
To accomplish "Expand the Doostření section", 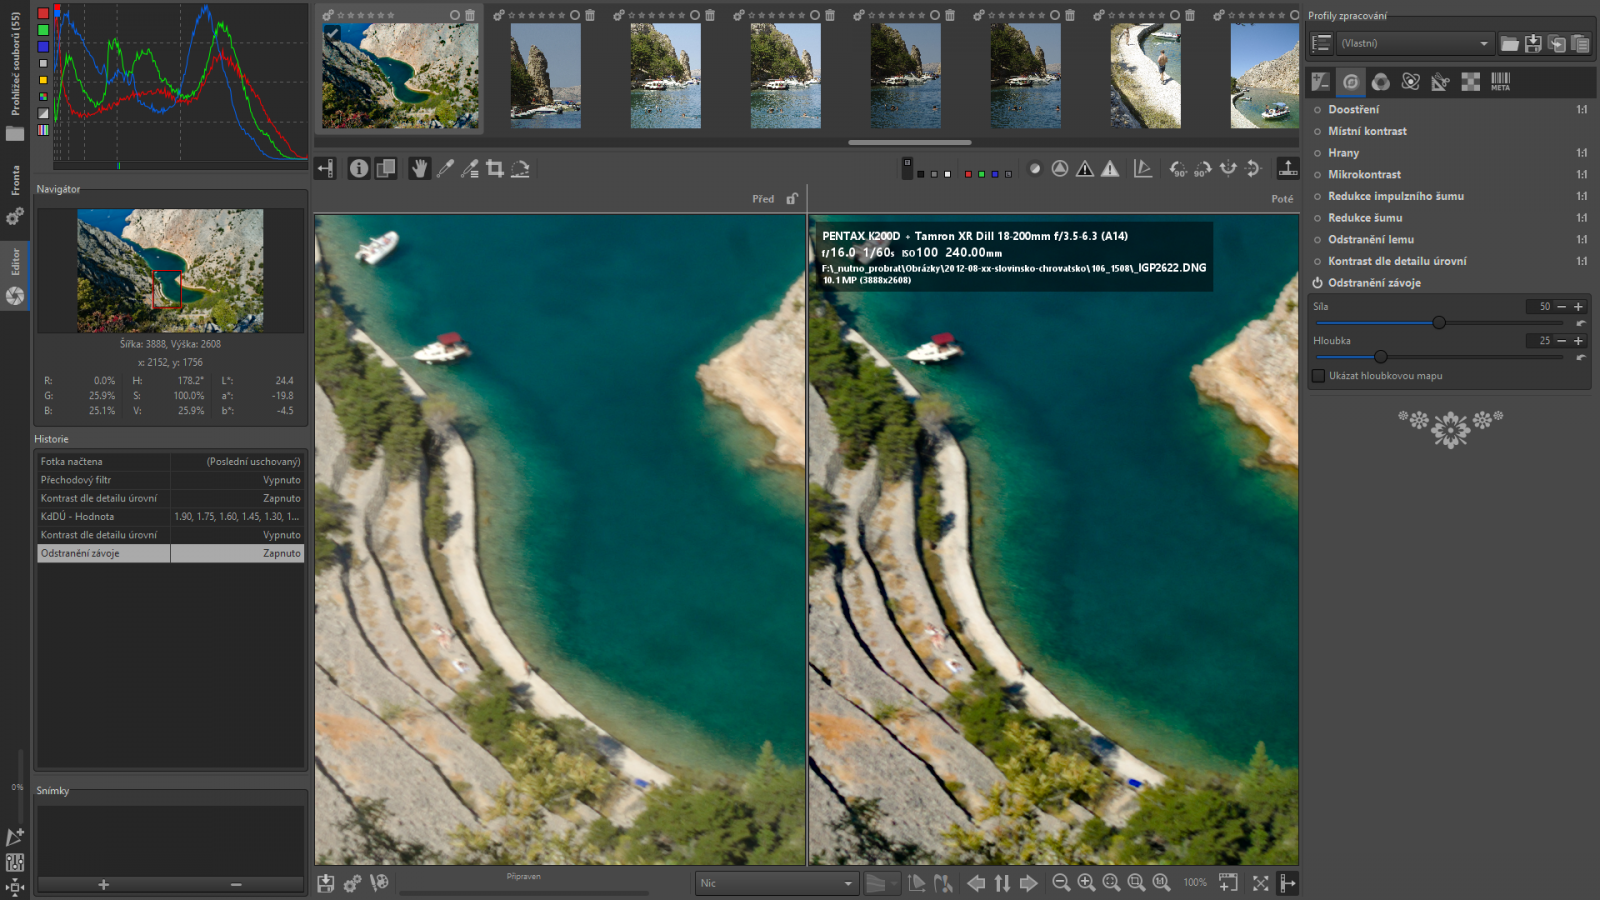I will coord(1353,109).
